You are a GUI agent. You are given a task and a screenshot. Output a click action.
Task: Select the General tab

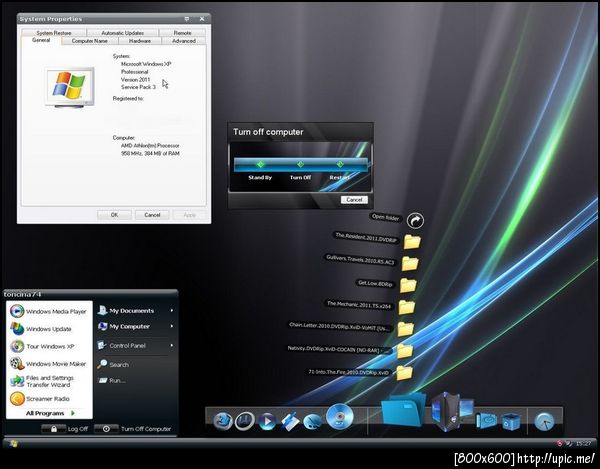click(x=41, y=40)
